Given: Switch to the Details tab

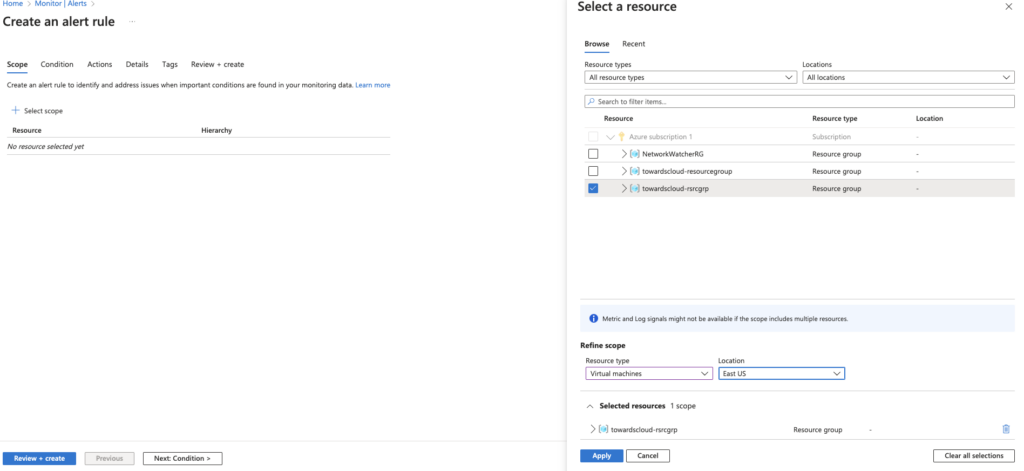Looking at the screenshot, I should (x=137, y=65).
